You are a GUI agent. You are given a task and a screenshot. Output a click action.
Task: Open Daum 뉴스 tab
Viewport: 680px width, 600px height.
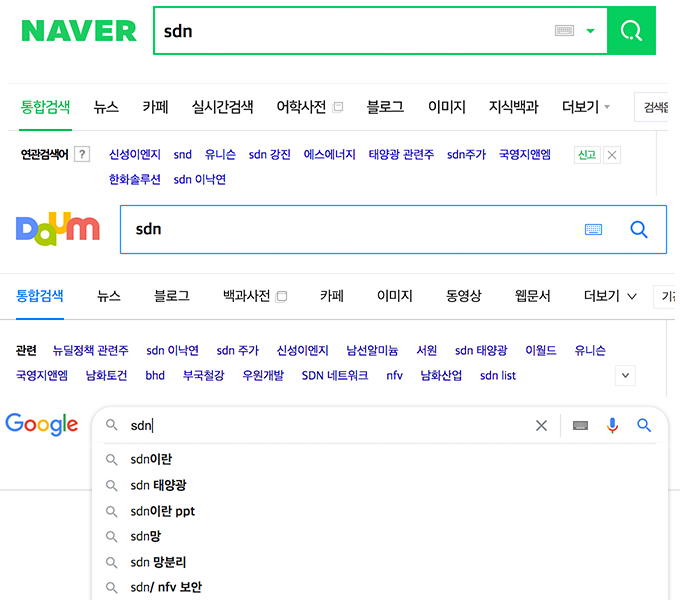(x=108, y=296)
